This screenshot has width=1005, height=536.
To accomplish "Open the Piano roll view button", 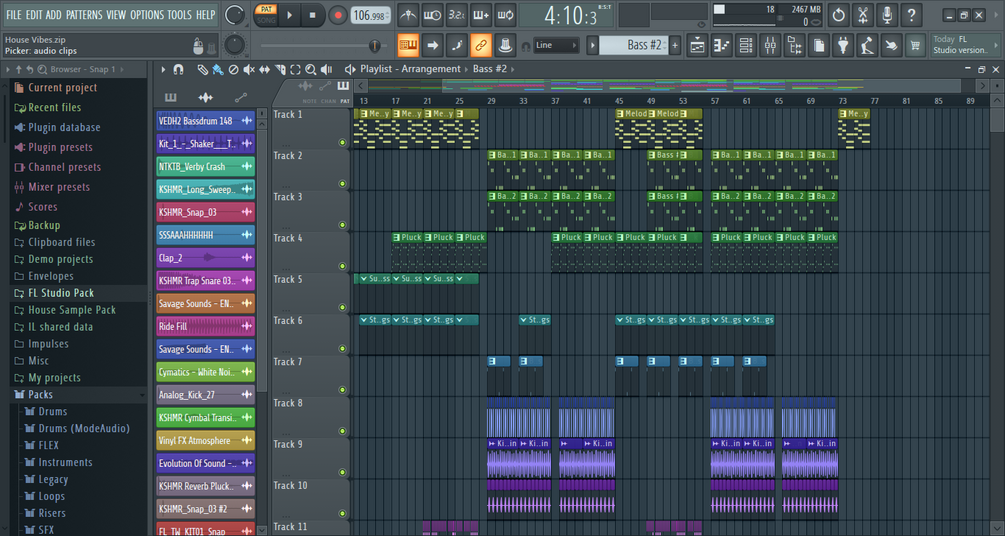I will tap(722, 46).
